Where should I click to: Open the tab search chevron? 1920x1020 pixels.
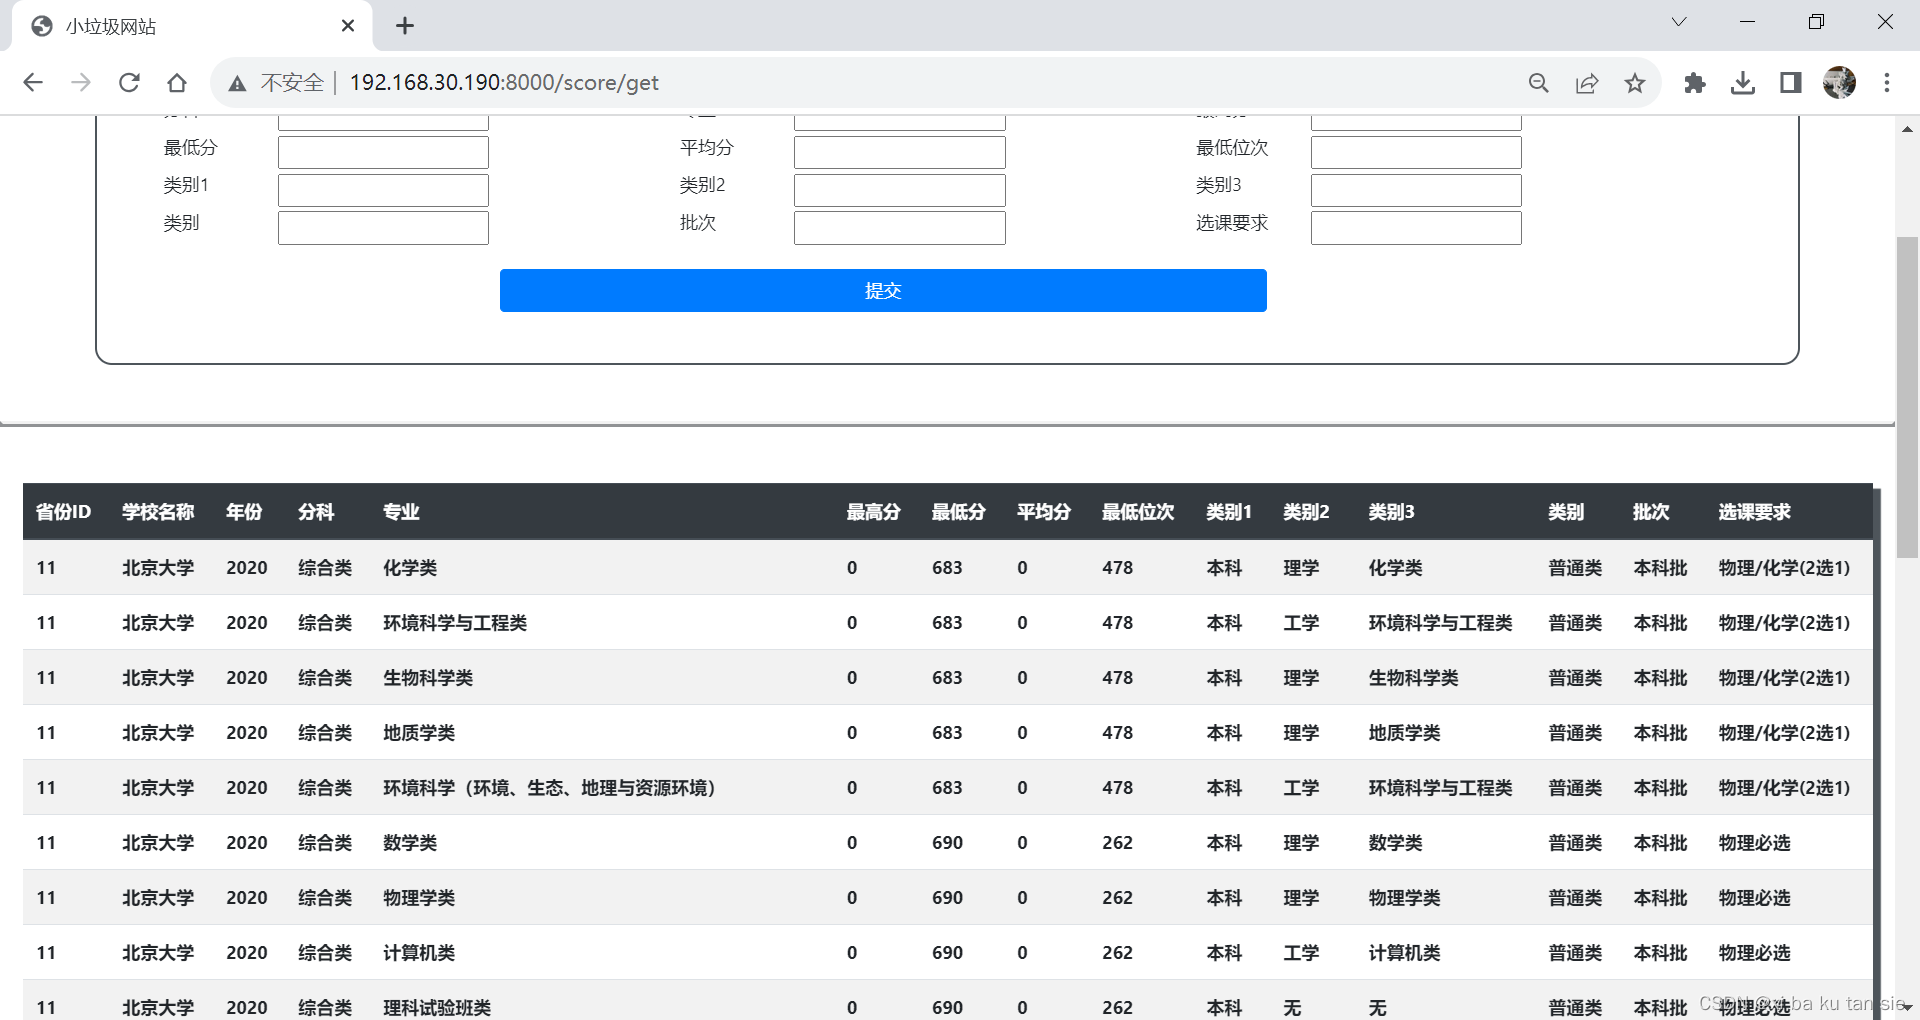[x=1678, y=21]
